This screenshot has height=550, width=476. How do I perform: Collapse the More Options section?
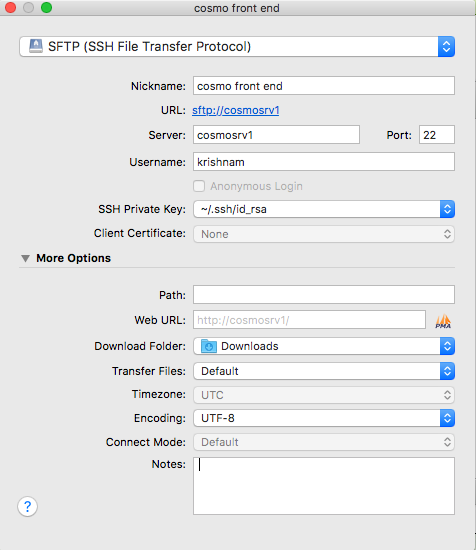pyautogui.click(x=25, y=258)
